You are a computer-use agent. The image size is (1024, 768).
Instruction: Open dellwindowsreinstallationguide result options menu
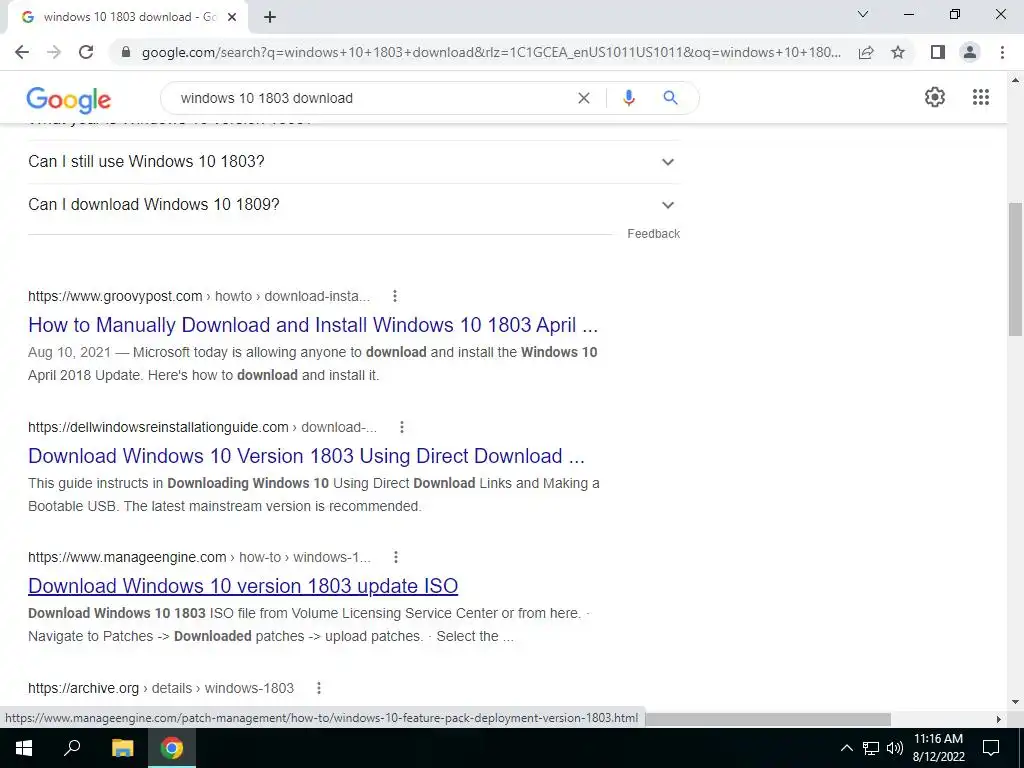pos(402,427)
